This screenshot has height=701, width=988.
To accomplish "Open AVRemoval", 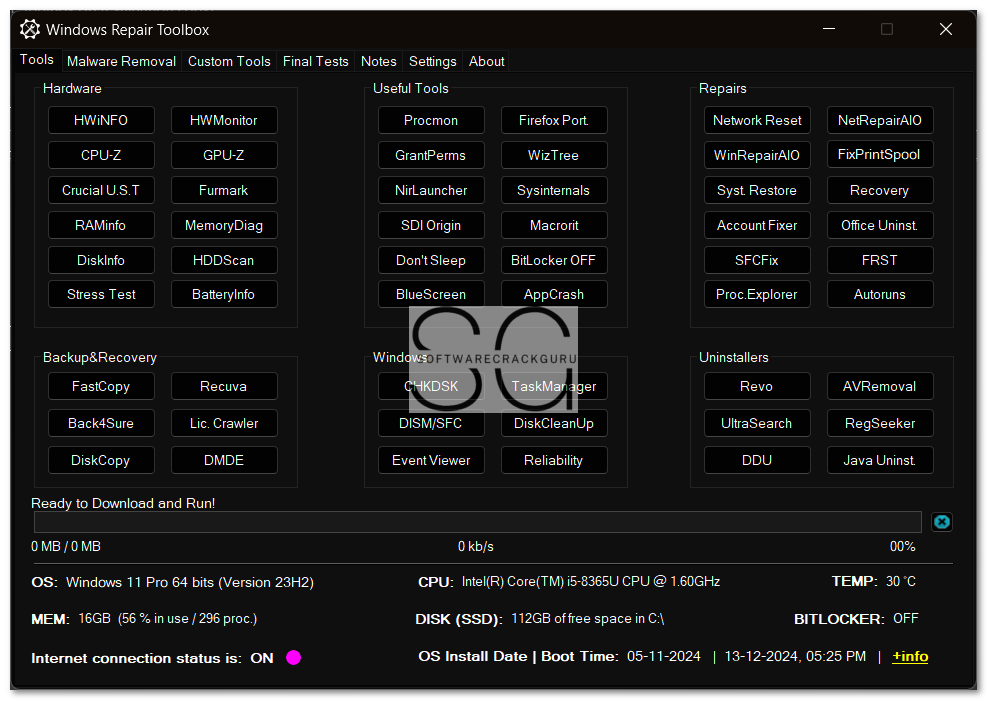I will pyautogui.click(x=880, y=386).
